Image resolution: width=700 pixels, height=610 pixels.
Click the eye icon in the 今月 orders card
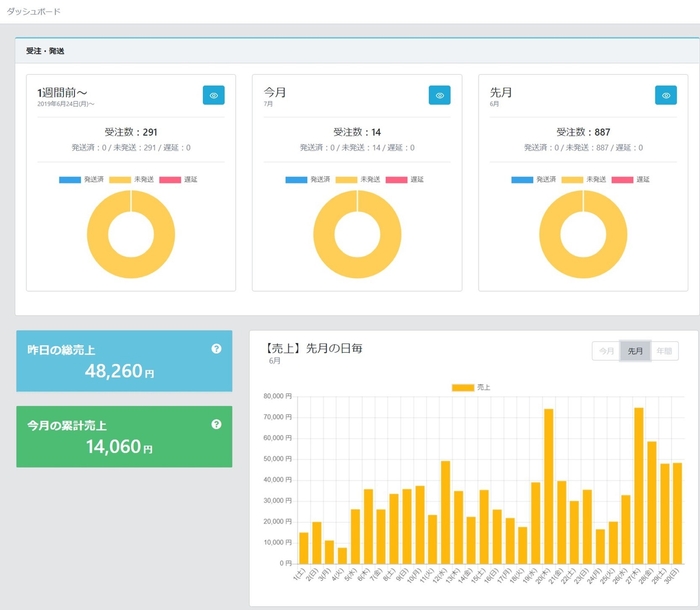440,95
